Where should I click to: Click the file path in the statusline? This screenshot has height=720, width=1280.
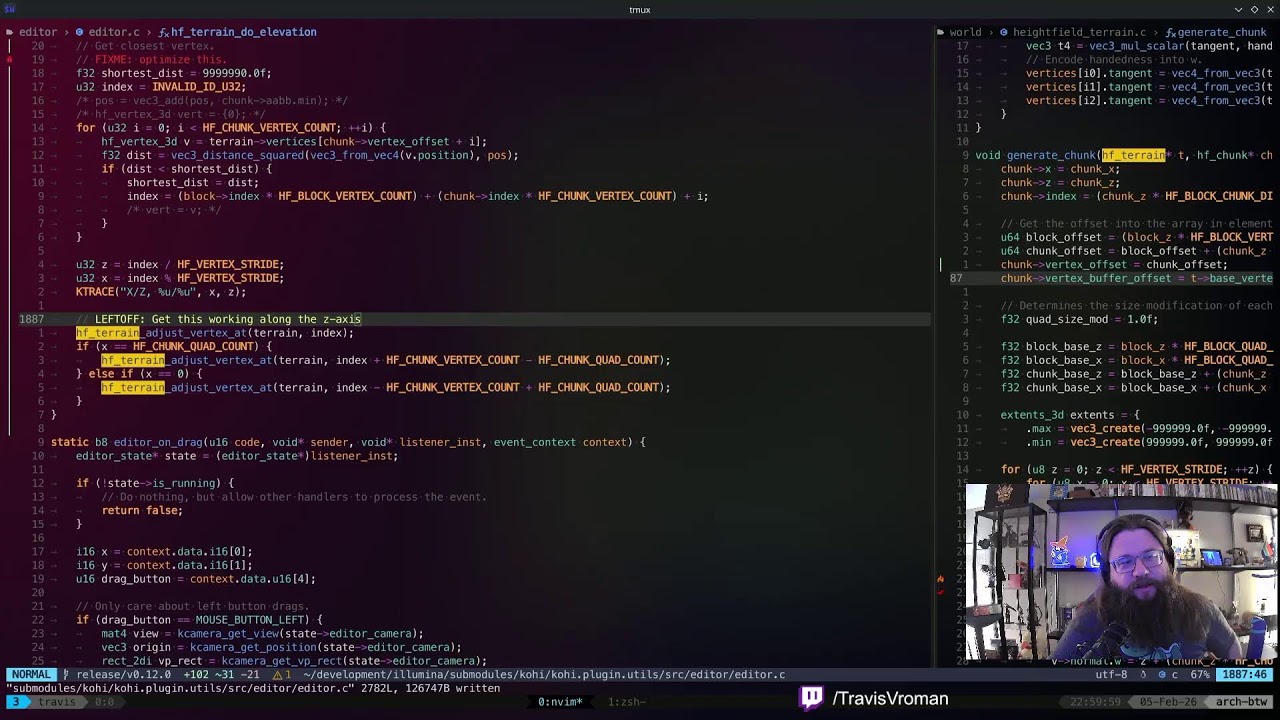pos(545,675)
